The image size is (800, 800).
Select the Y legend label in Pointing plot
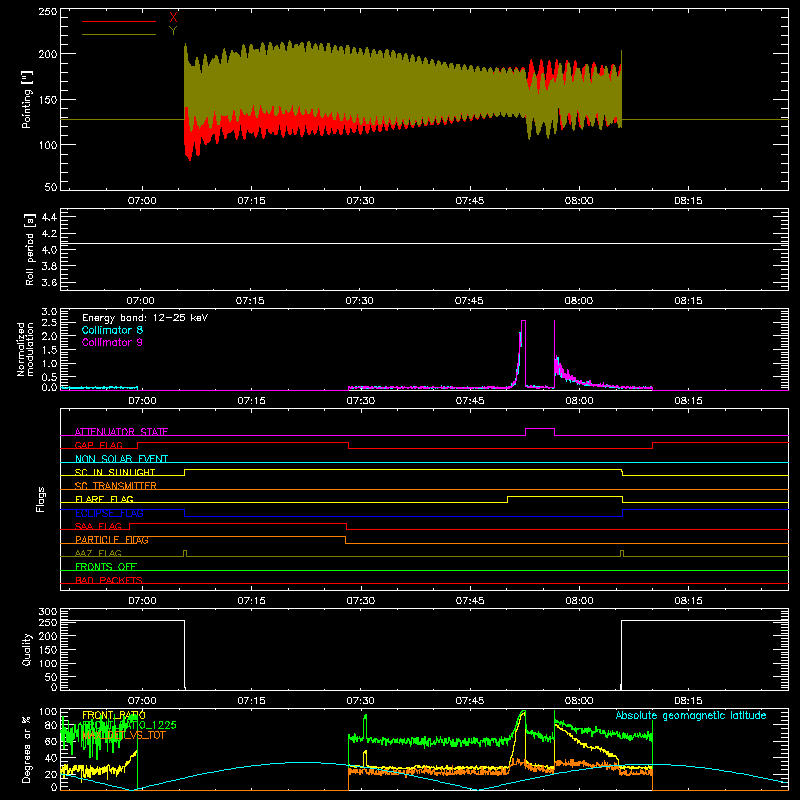(x=173, y=31)
